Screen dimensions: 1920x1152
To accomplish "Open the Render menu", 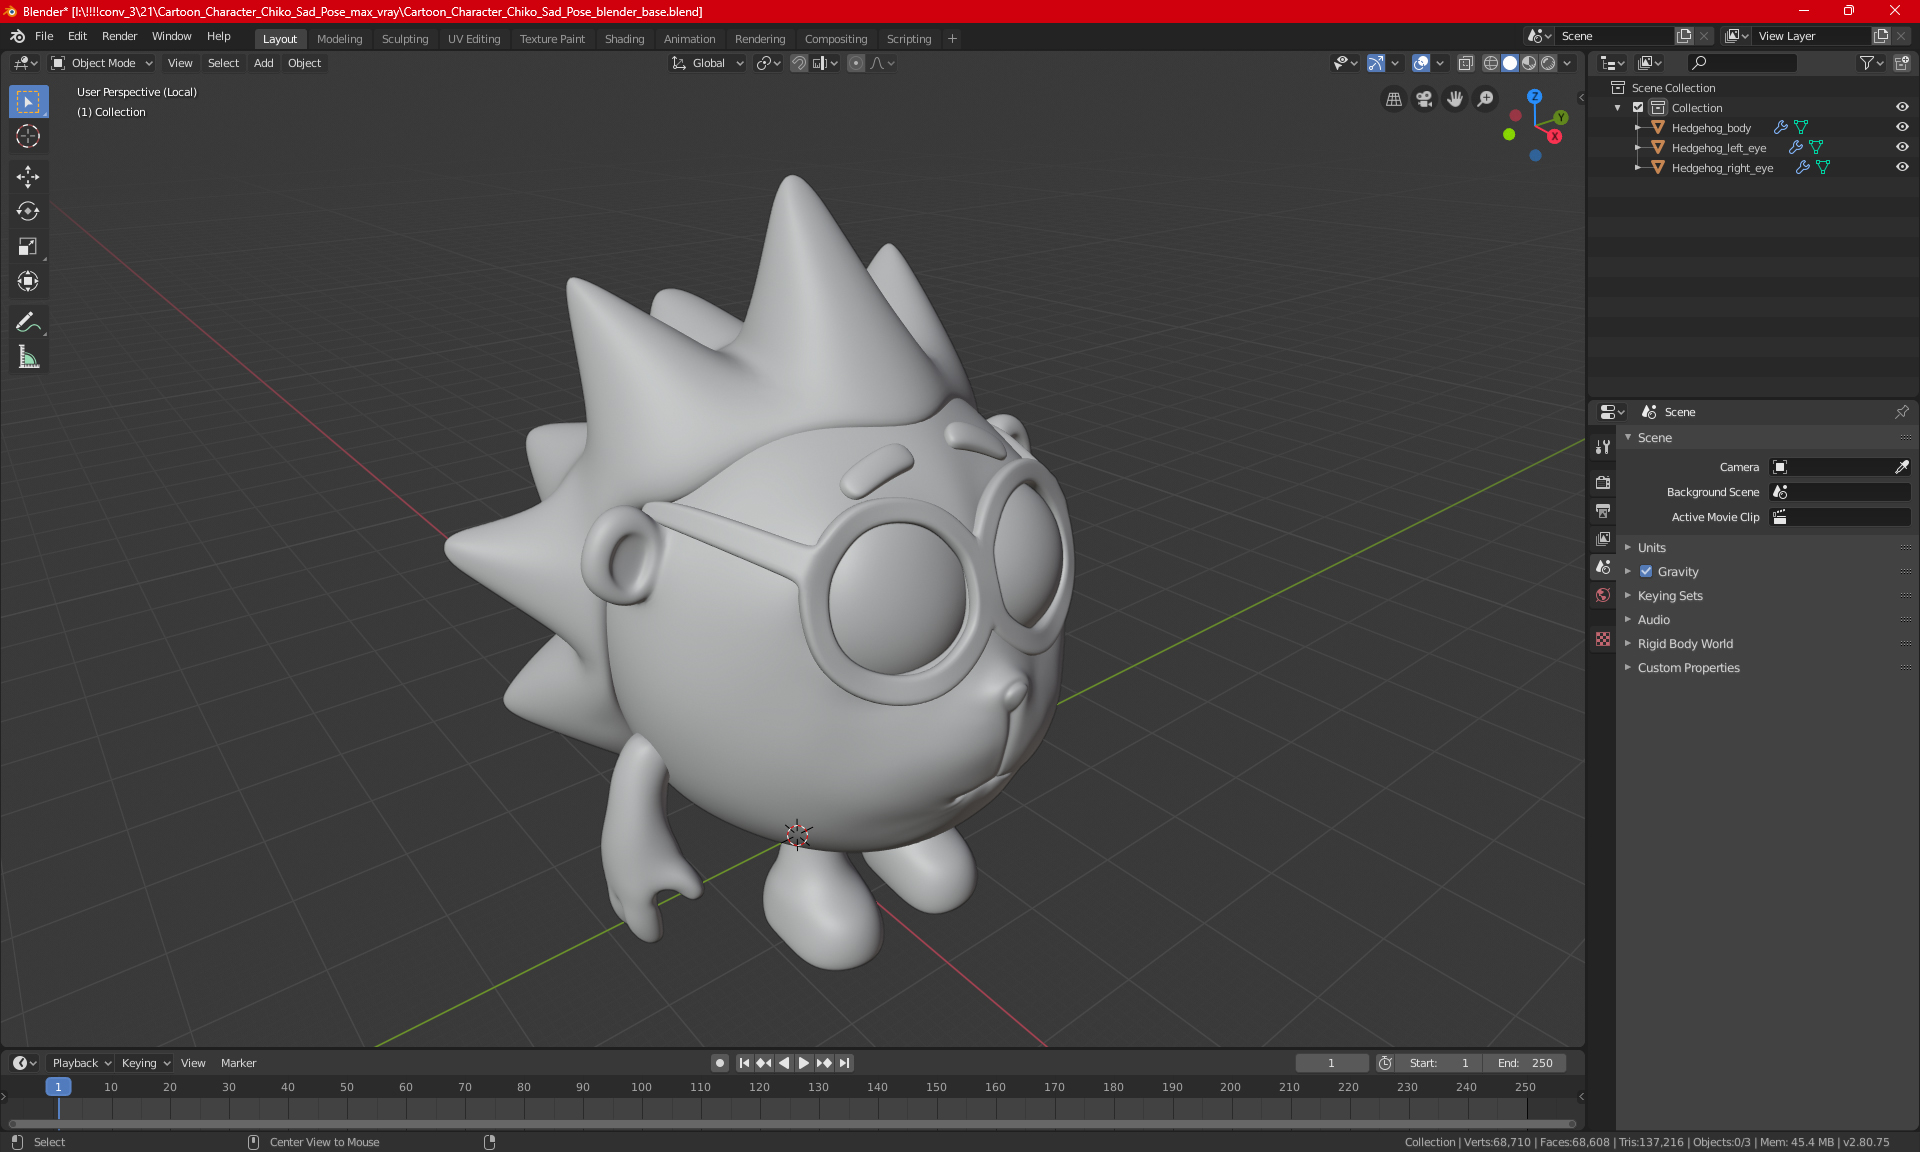I will click(119, 36).
